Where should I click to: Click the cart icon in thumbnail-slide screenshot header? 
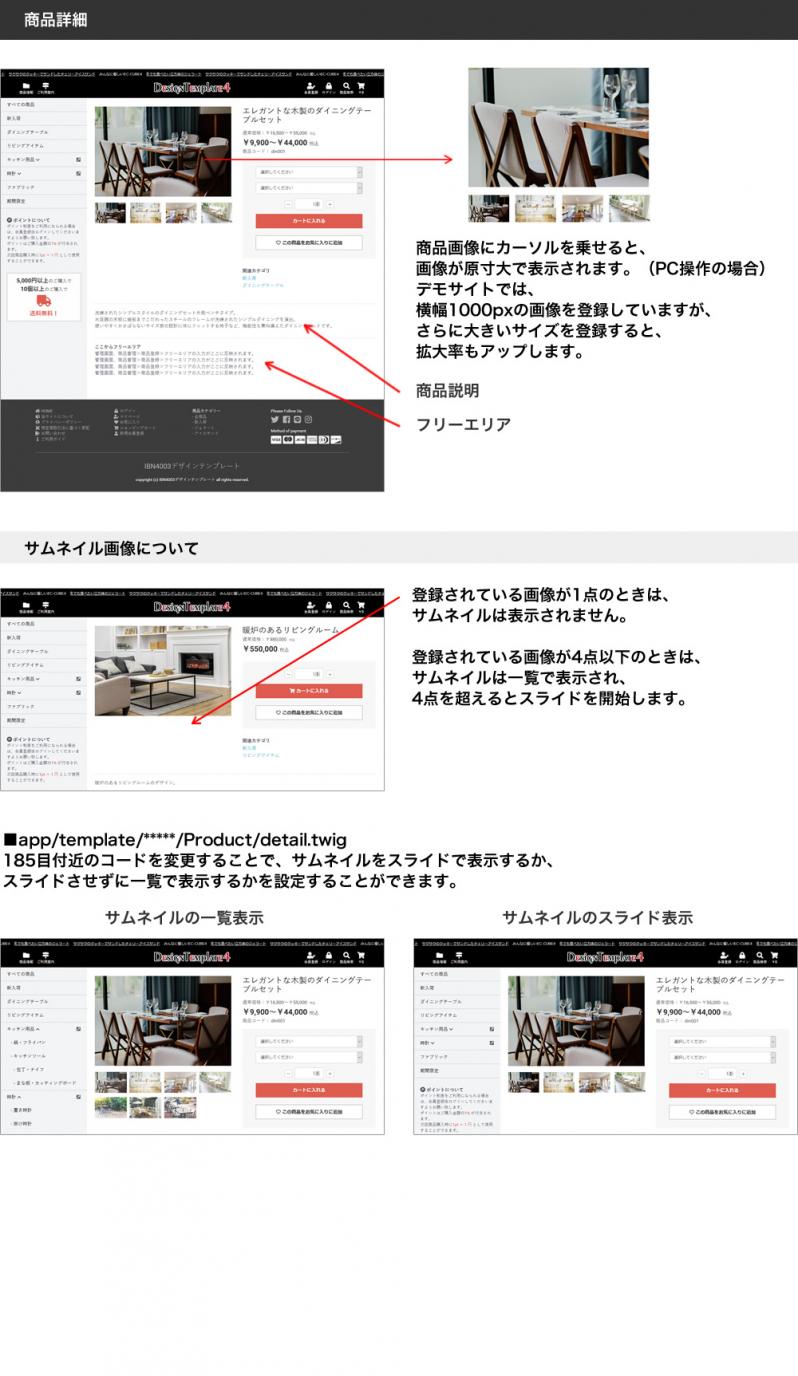pos(774,955)
